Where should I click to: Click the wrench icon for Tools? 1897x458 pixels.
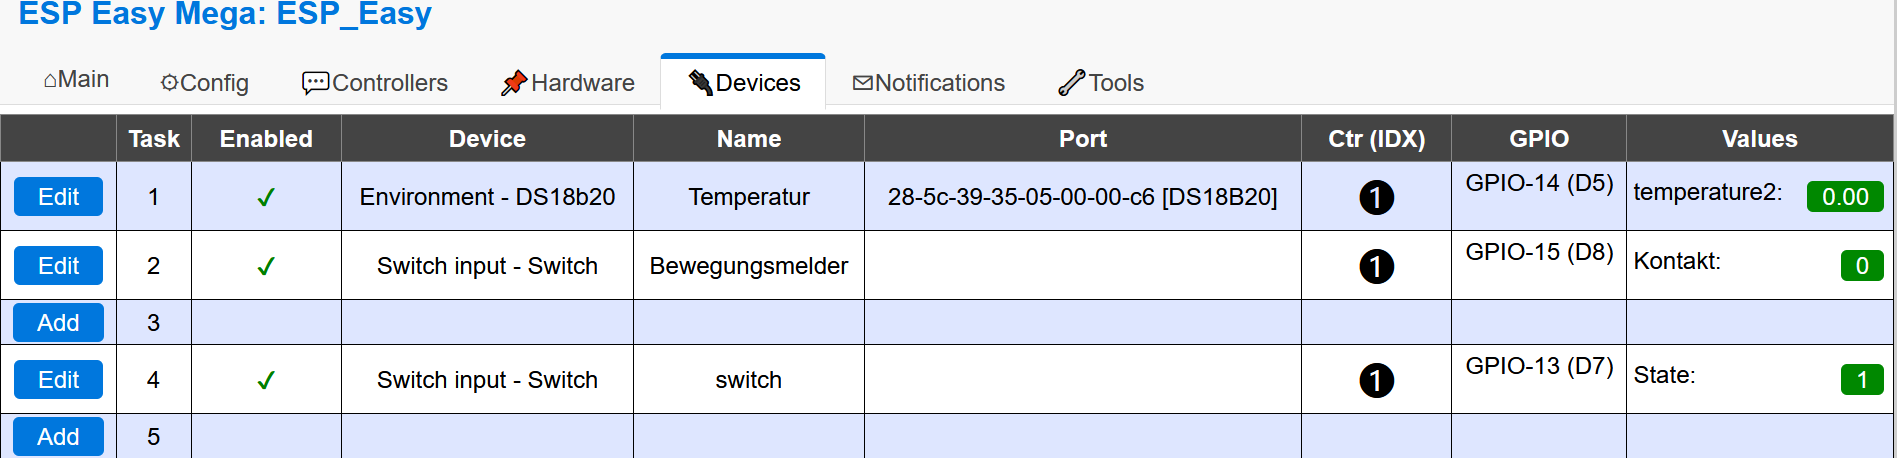pyautogui.click(x=1071, y=83)
